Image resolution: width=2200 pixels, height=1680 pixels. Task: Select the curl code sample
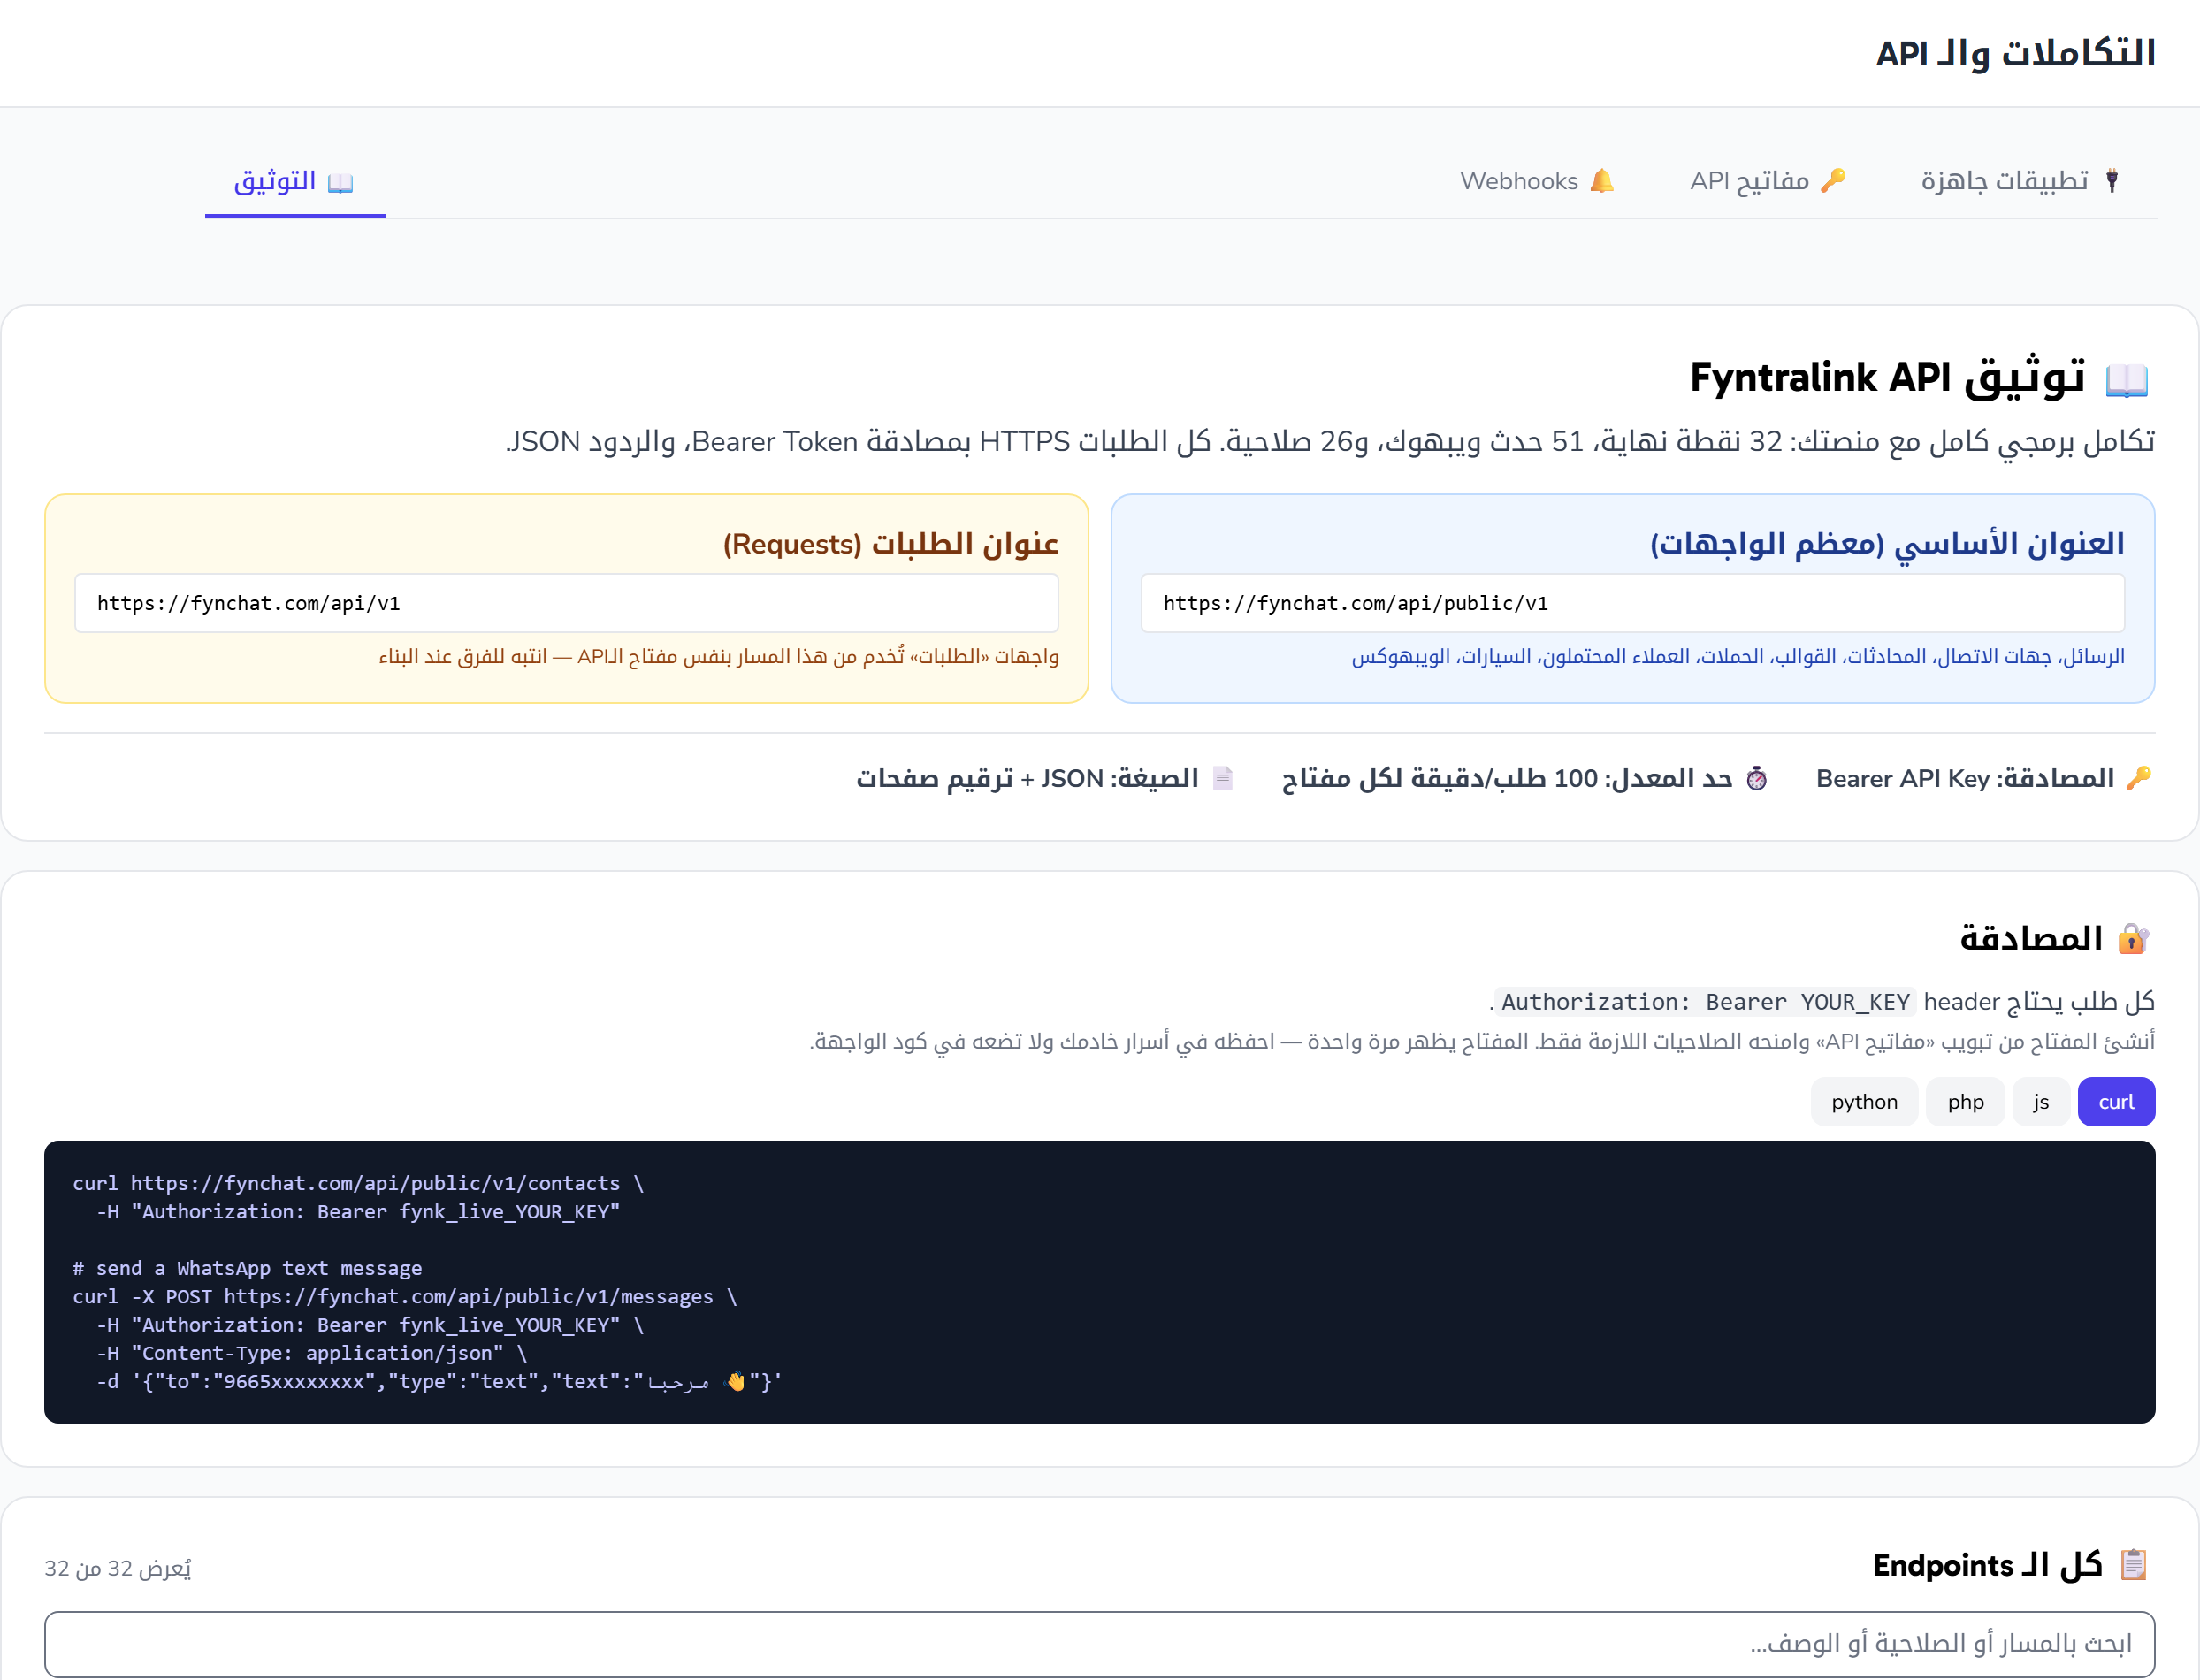[2116, 1102]
